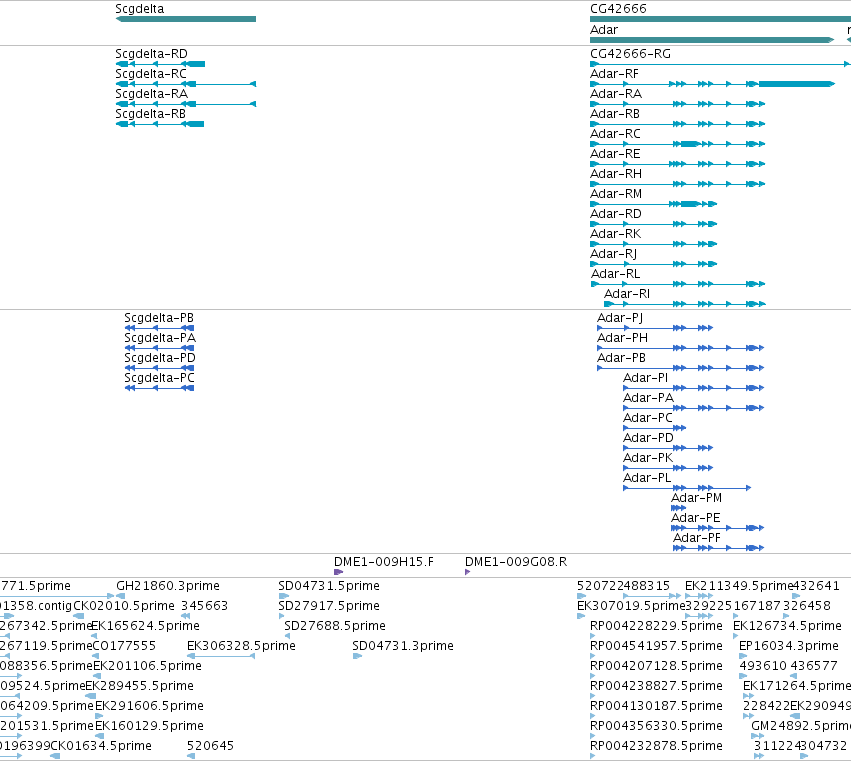Screen dimensions: 851x761
Task: Click the CK01634.5prime EST label
Action: pyautogui.click(x=101, y=746)
